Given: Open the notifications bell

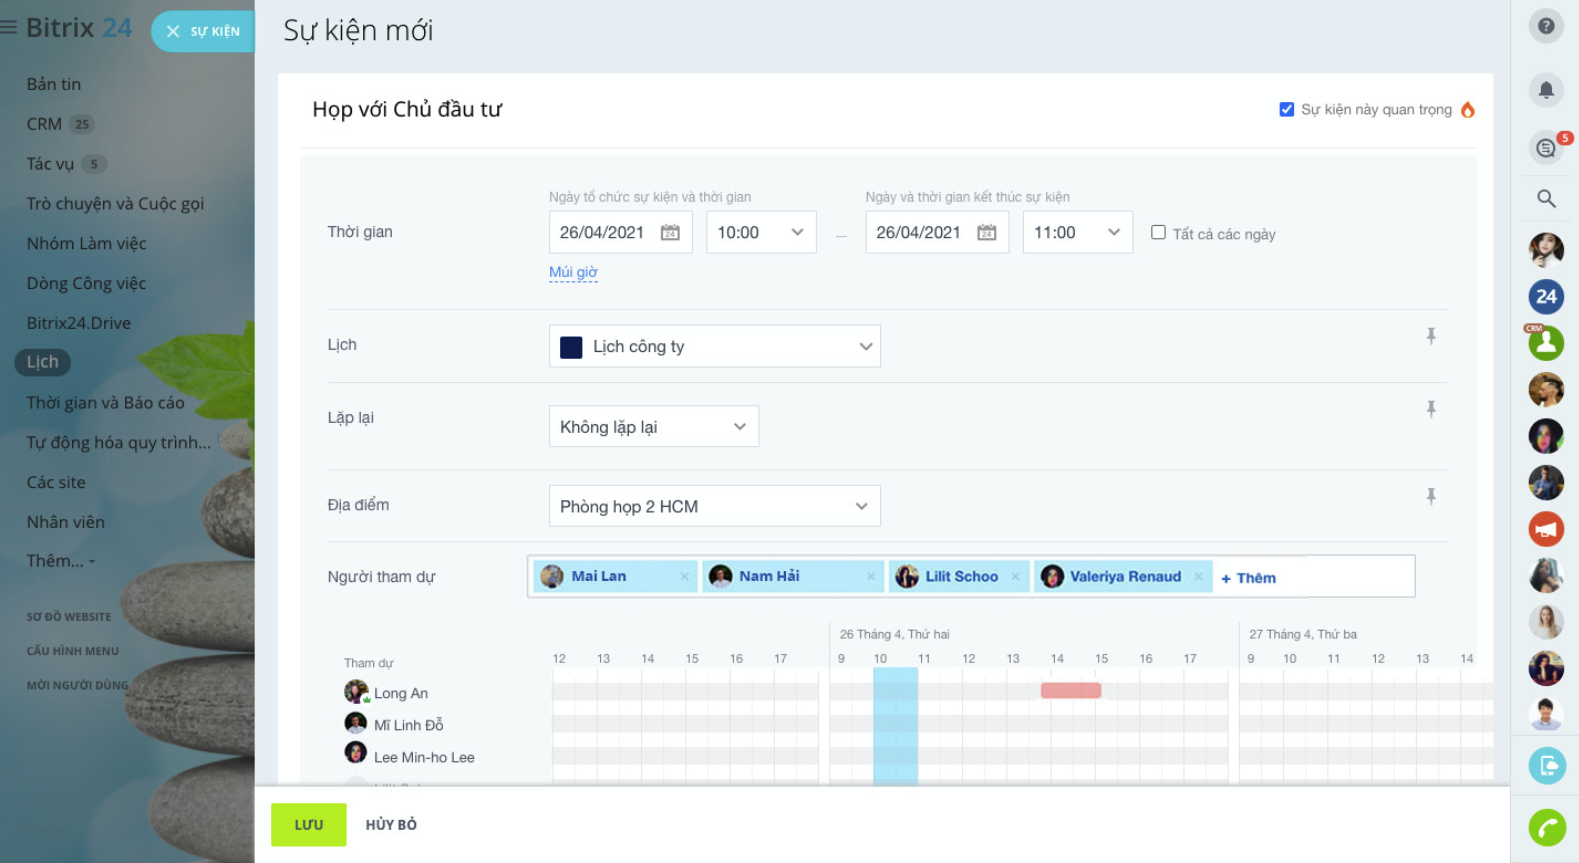Looking at the screenshot, I should [x=1546, y=90].
